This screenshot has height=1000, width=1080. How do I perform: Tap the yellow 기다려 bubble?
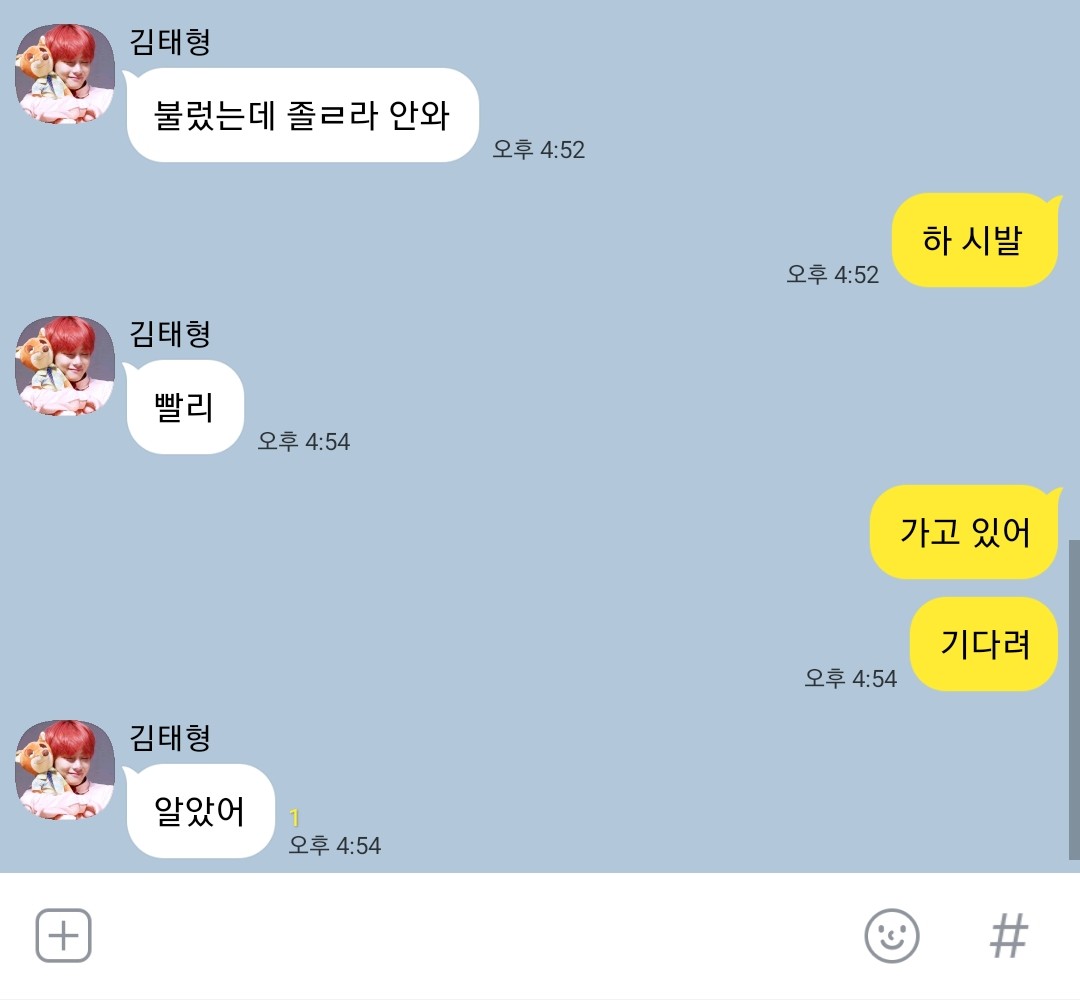click(x=984, y=644)
